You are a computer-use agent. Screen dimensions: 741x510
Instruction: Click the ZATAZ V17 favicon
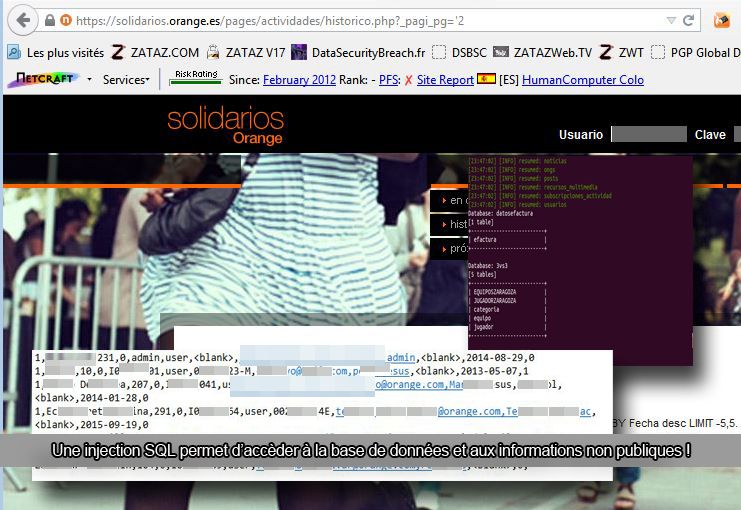pos(213,52)
